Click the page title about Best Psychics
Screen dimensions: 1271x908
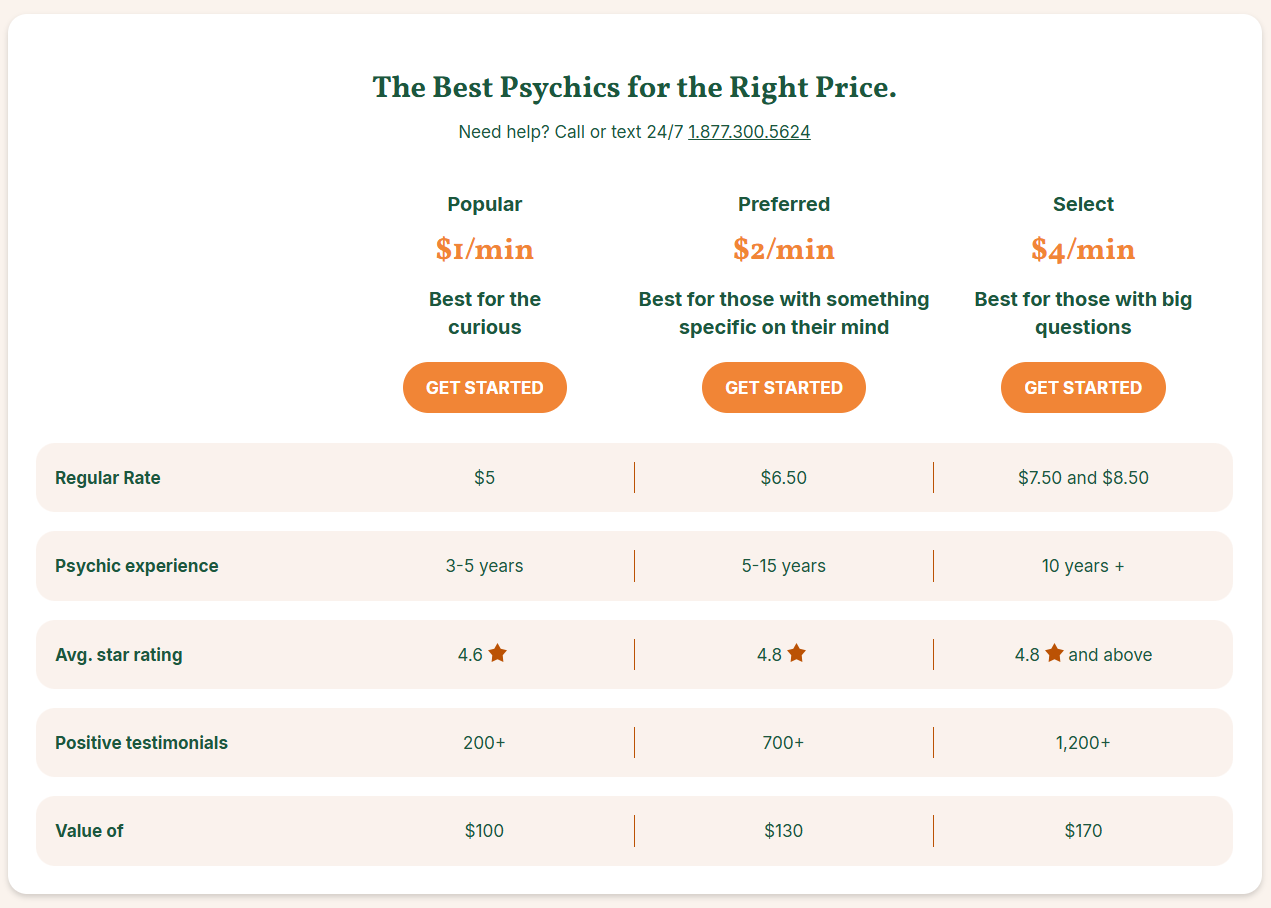634,88
